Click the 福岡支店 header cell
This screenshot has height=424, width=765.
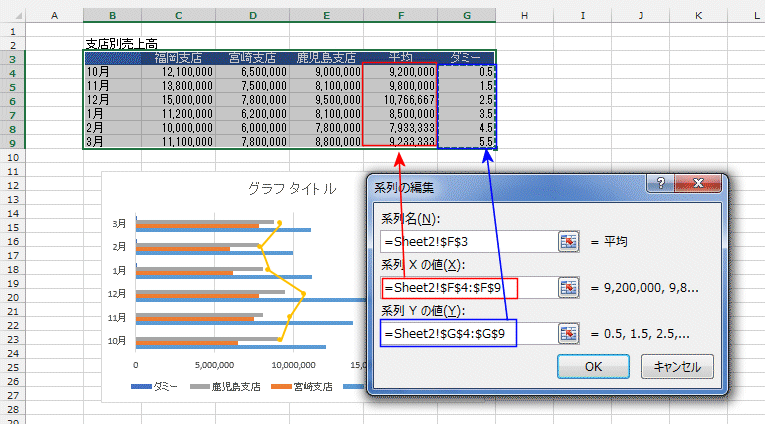click(x=178, y=58)
